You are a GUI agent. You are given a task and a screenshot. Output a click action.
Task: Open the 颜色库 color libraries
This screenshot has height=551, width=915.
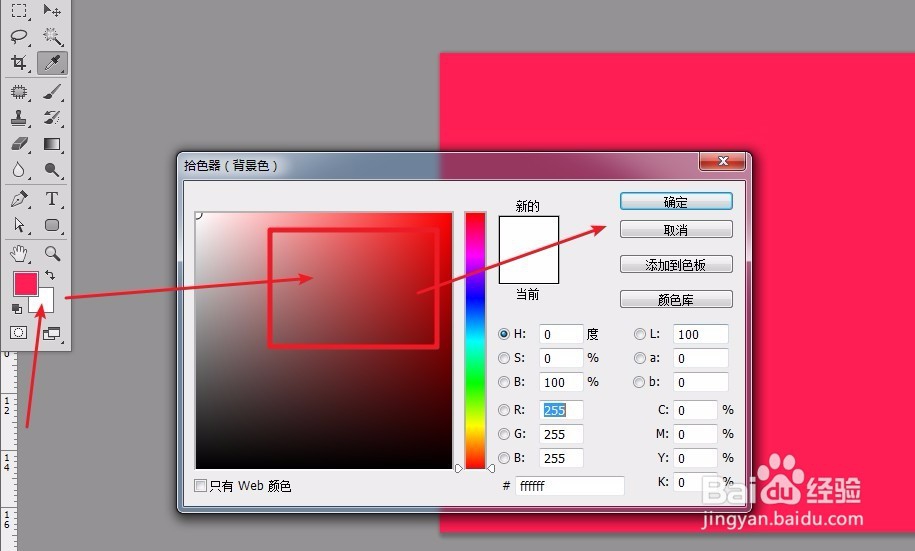[x=676, y=299]
